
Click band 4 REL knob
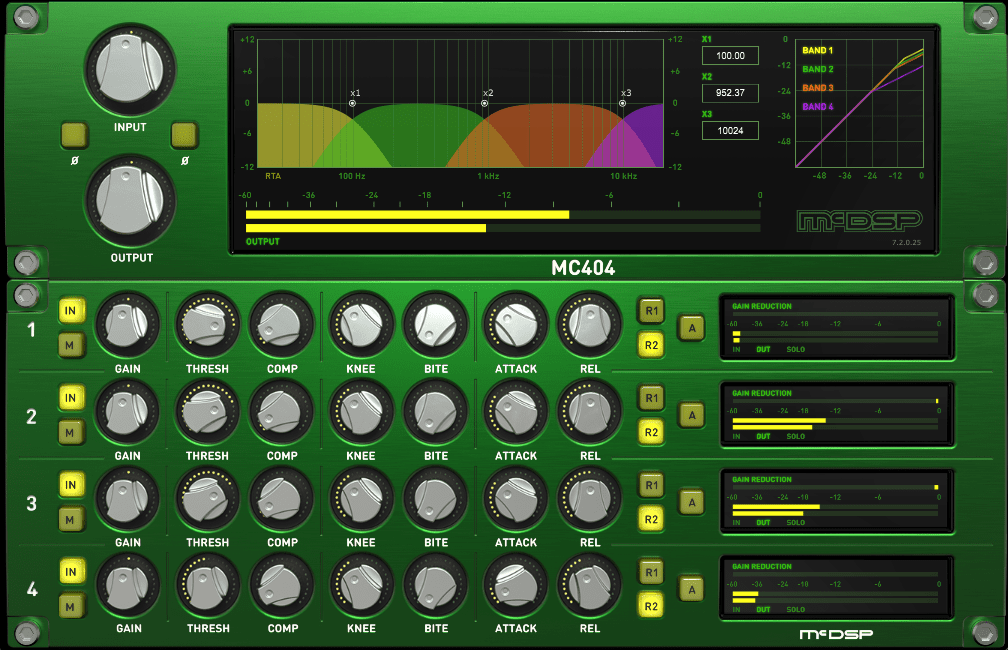(x=590, y=586)
